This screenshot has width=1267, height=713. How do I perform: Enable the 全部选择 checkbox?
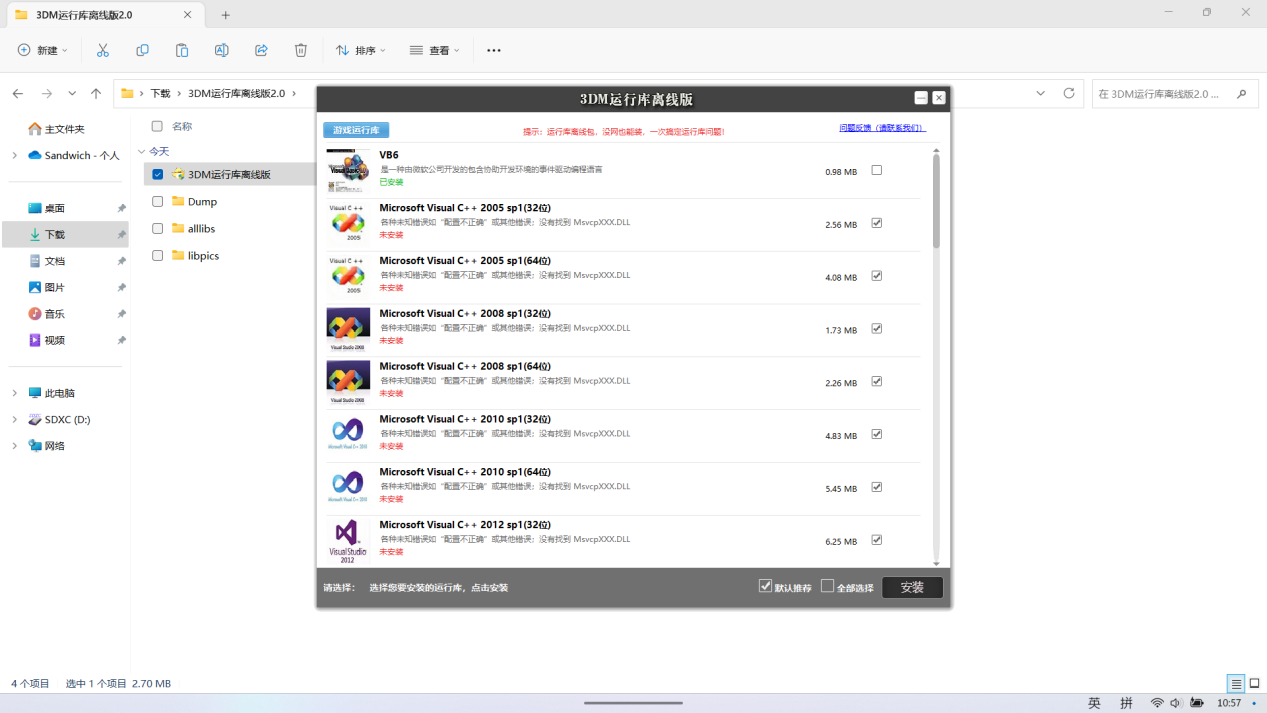[x=828, y=586]
